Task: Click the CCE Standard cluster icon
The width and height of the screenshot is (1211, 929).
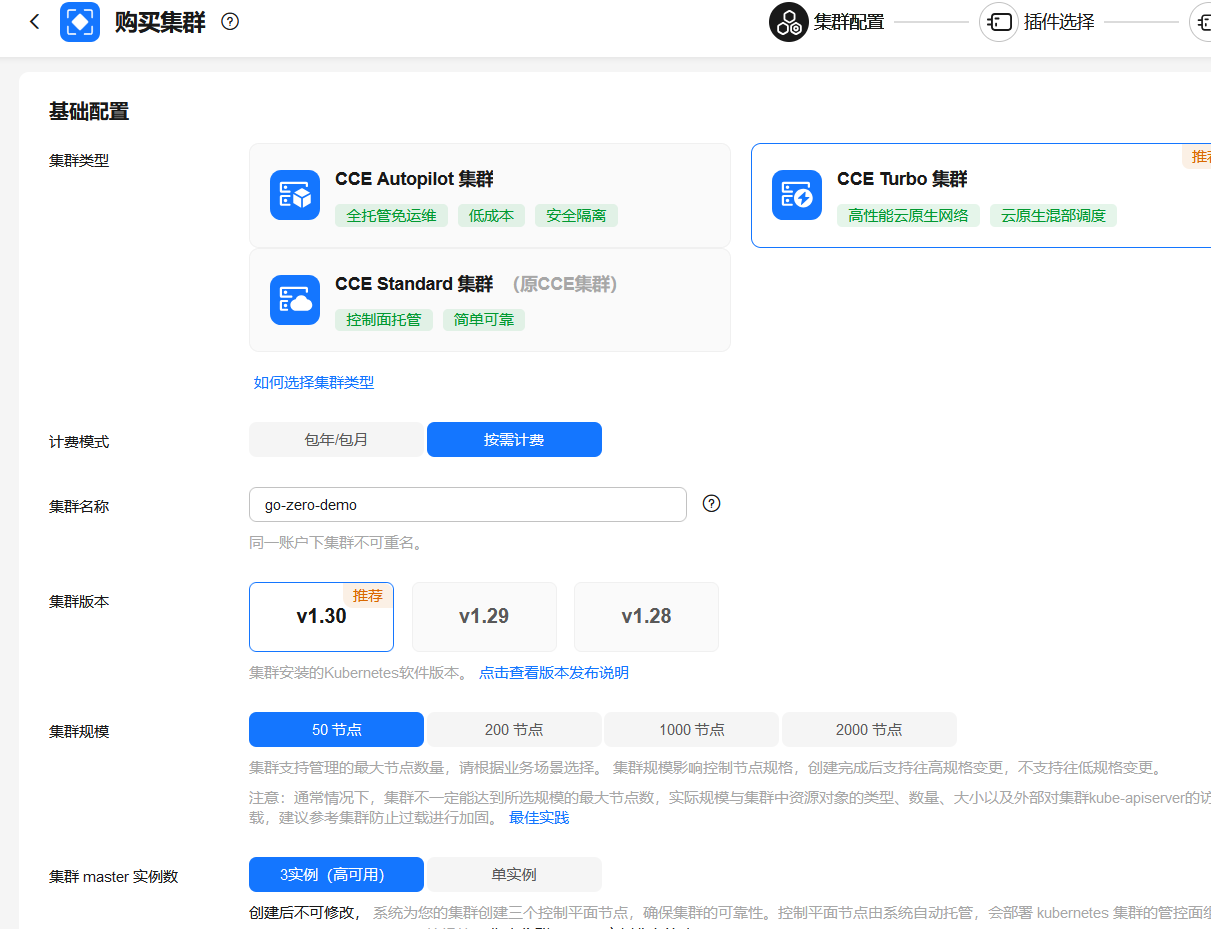Action: 295,300
